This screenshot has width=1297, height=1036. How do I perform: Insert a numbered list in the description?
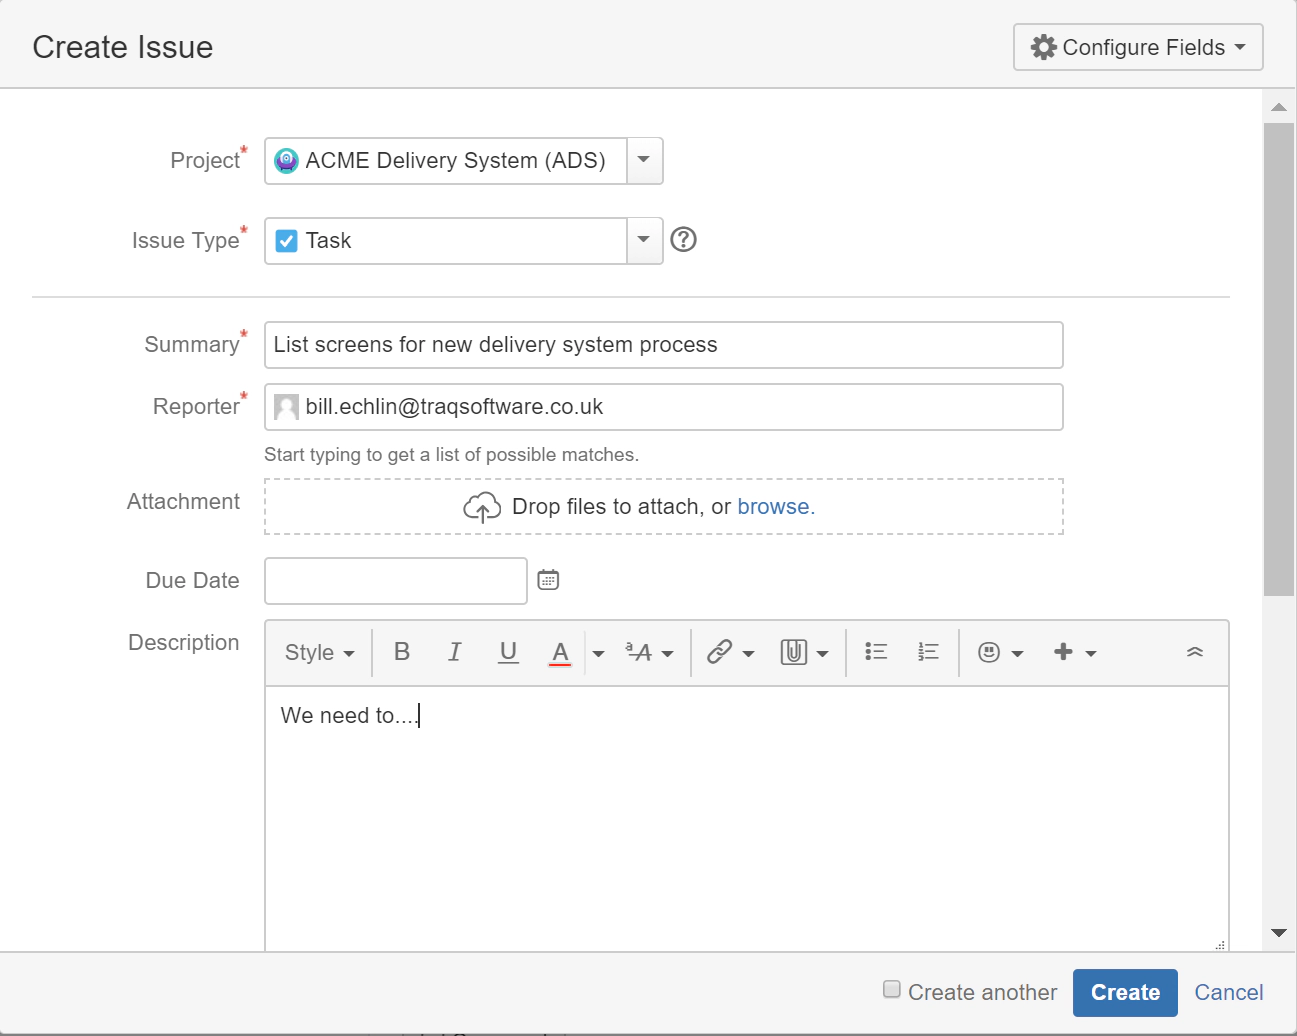[927, 651]
